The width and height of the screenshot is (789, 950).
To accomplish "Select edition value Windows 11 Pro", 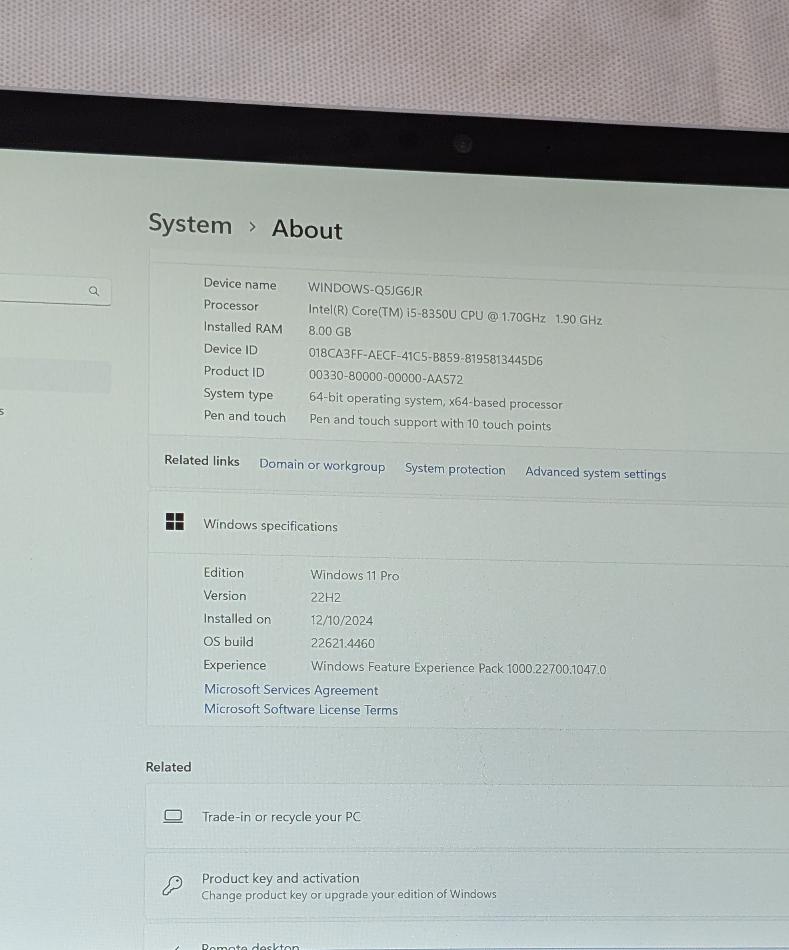I will 355,575.
